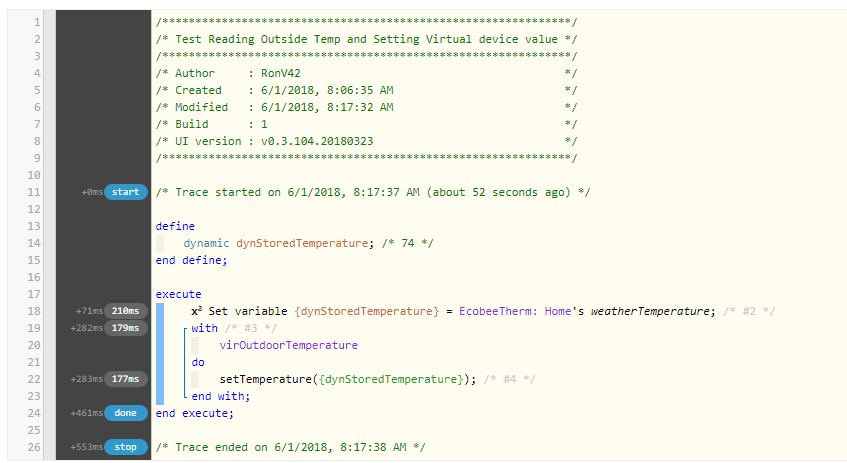Click the 'do' keyword under the with block
The height and width of the screenshot is (463, 847).
point(198,362)
